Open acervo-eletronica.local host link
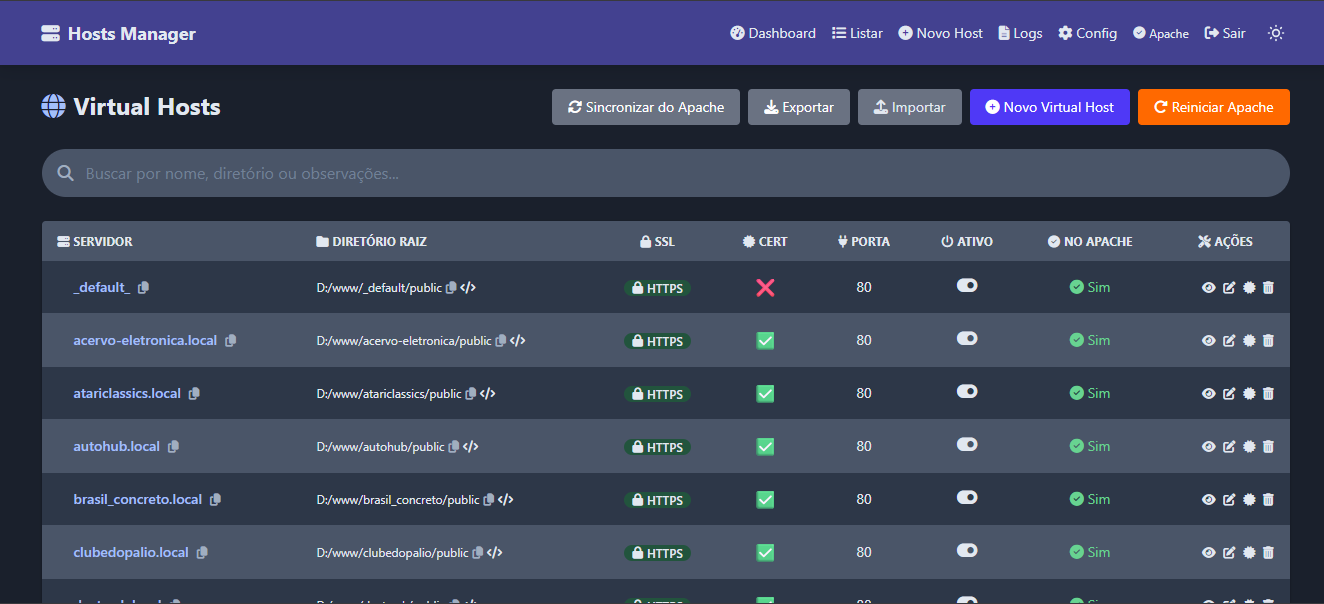1324x604 pixels. pyautogui.click(x=145, y=341)
